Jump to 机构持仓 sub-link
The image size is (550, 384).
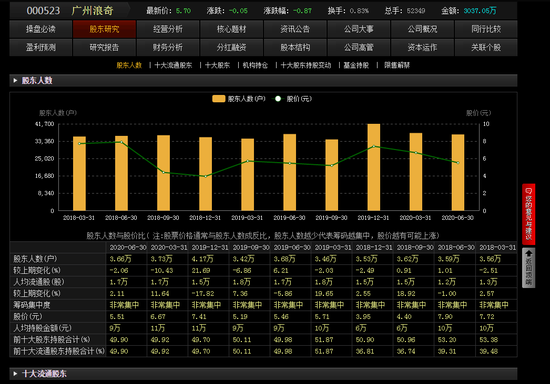pyautogui.click(x=255, y=65)
